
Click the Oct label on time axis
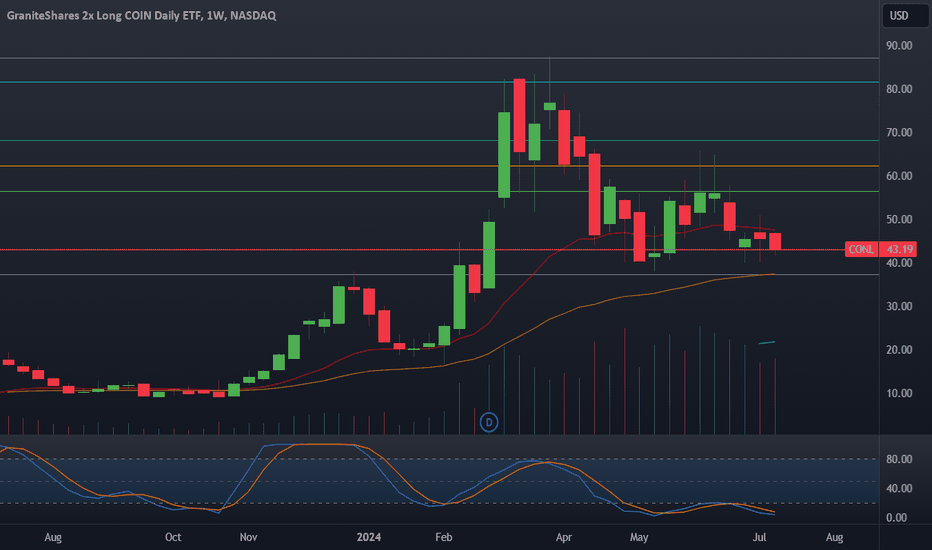pyautogui.click(x=173, y=537)
